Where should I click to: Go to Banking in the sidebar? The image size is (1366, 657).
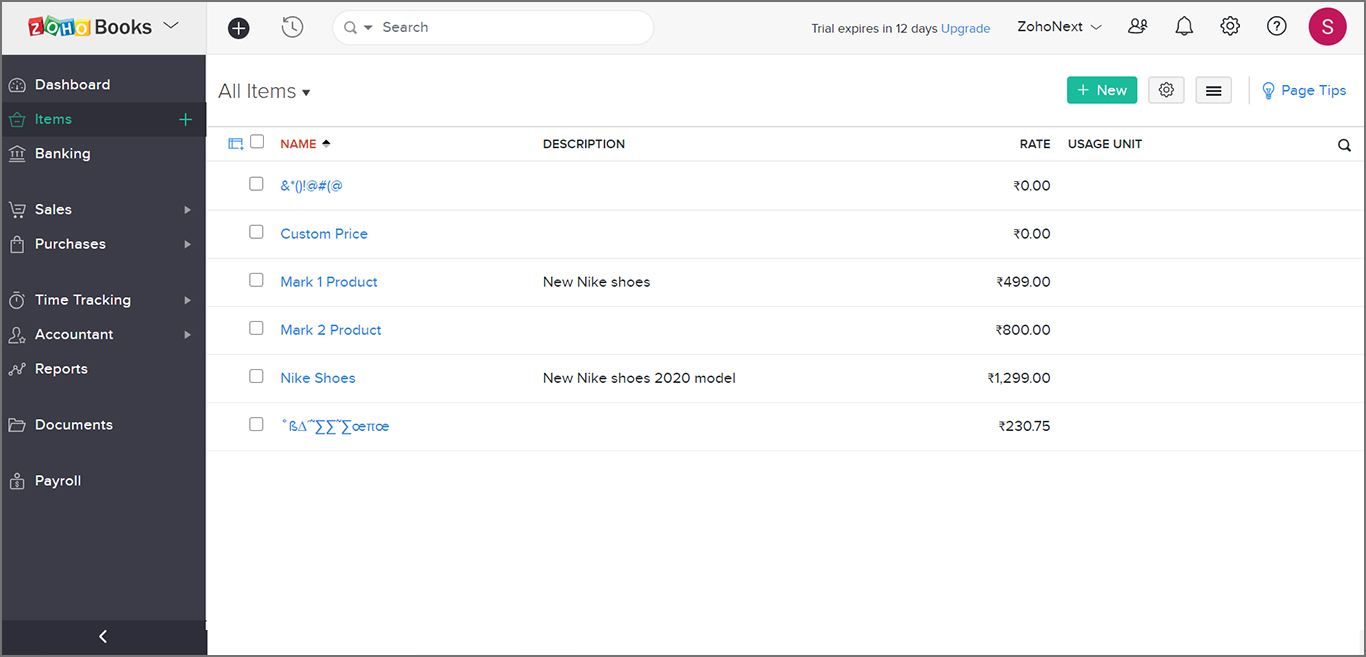click(x=62, y=153)
